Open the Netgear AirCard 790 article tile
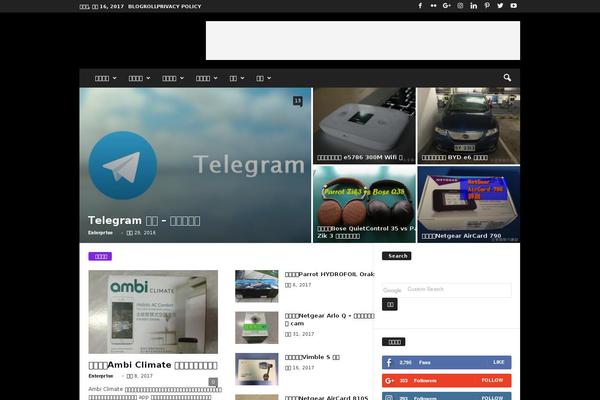600x400 pixels. point(468,204)
